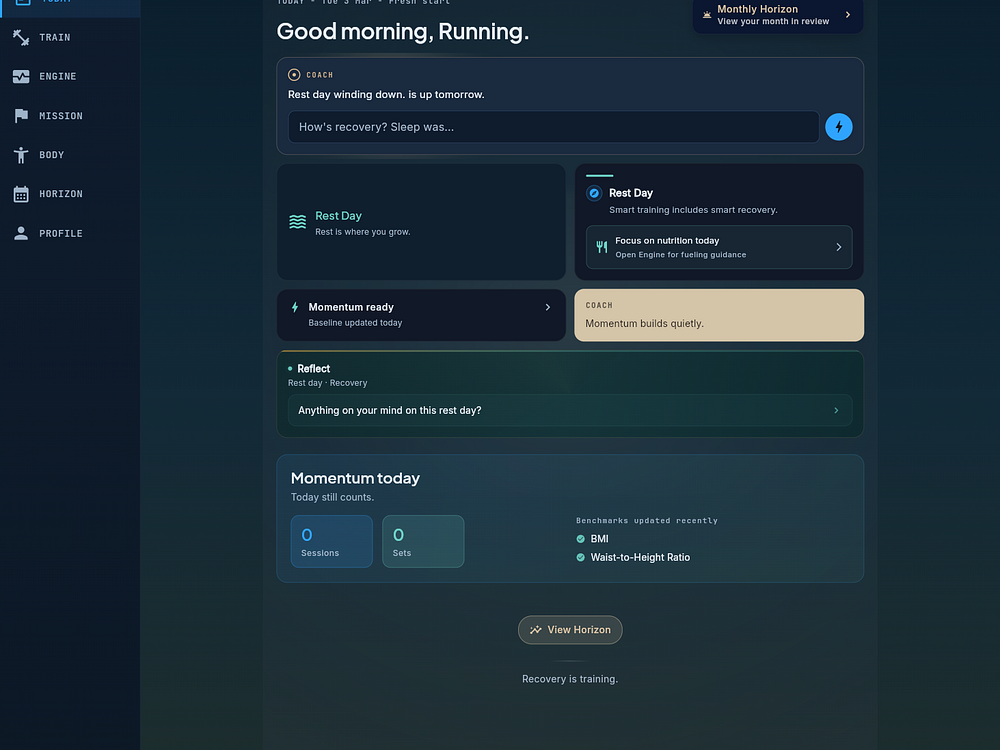Click the Coach circle icon above message
Image resolution: width=1000 pixels, height=750 pixels.
point(294,75)
